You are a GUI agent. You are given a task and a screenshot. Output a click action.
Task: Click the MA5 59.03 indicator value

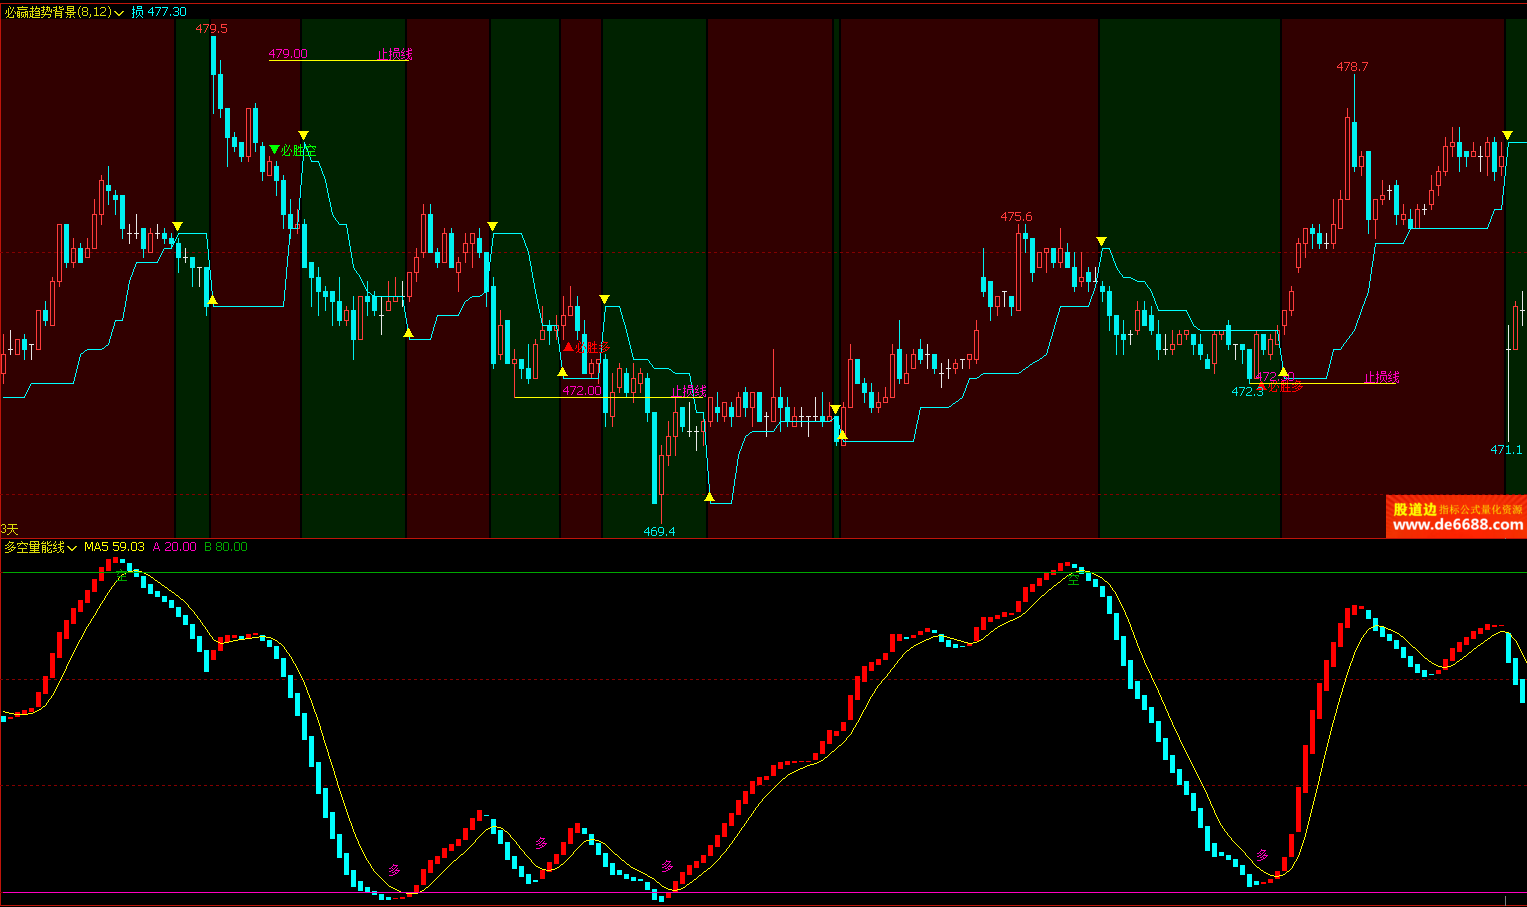(x=114, y=547)
